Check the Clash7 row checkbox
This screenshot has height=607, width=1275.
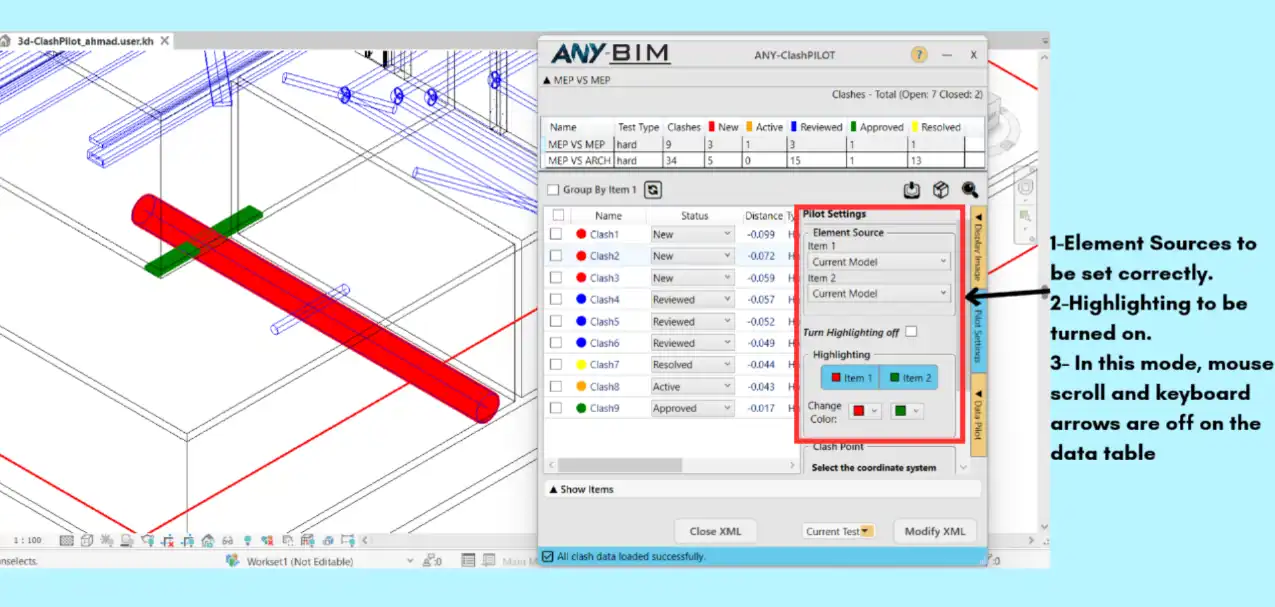pos(556,365)
